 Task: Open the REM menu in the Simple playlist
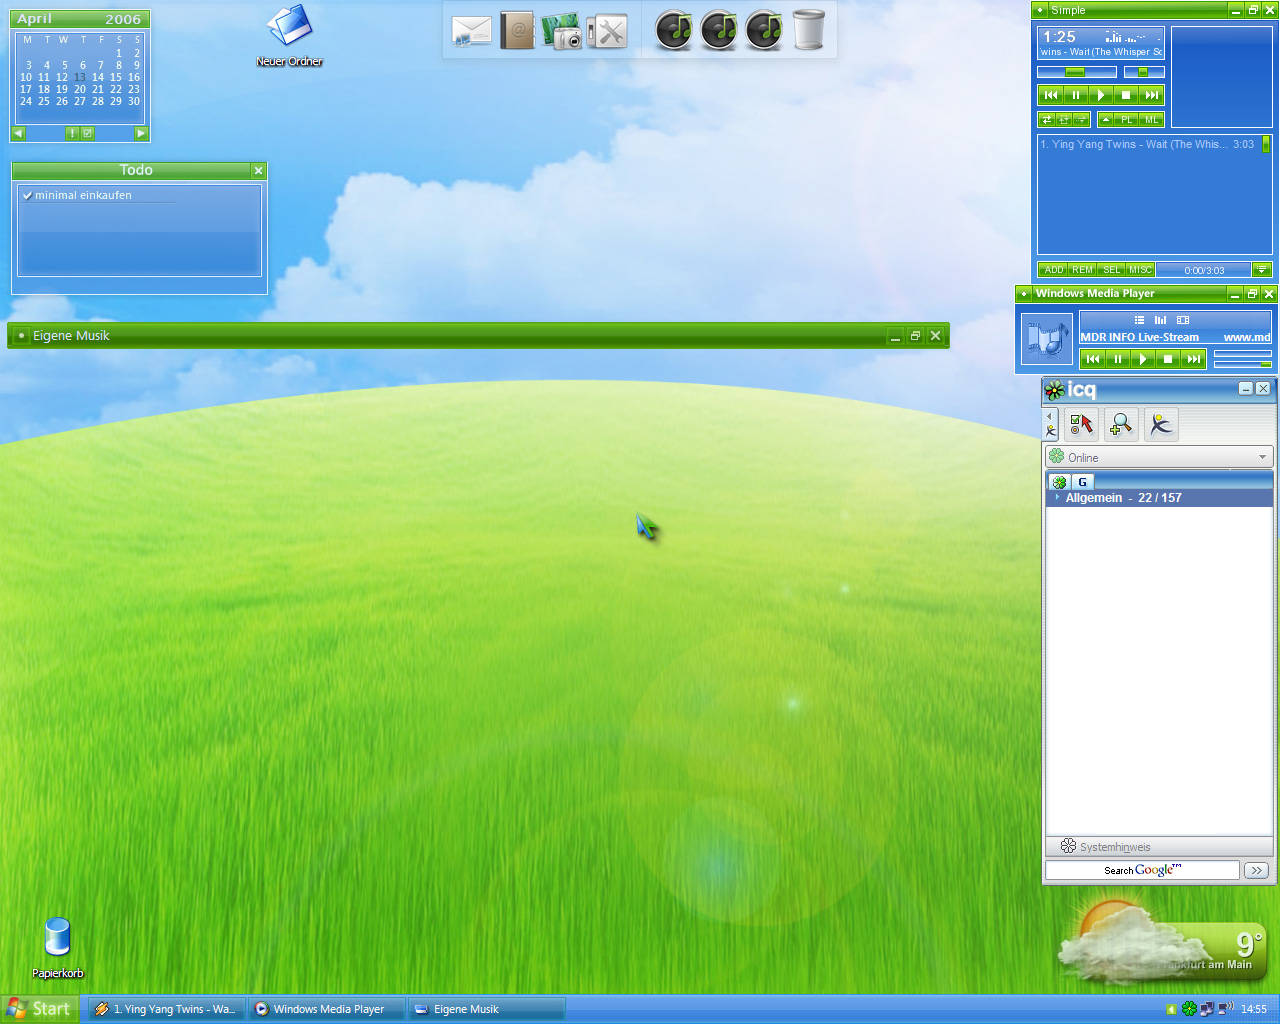coord(1083,270)
